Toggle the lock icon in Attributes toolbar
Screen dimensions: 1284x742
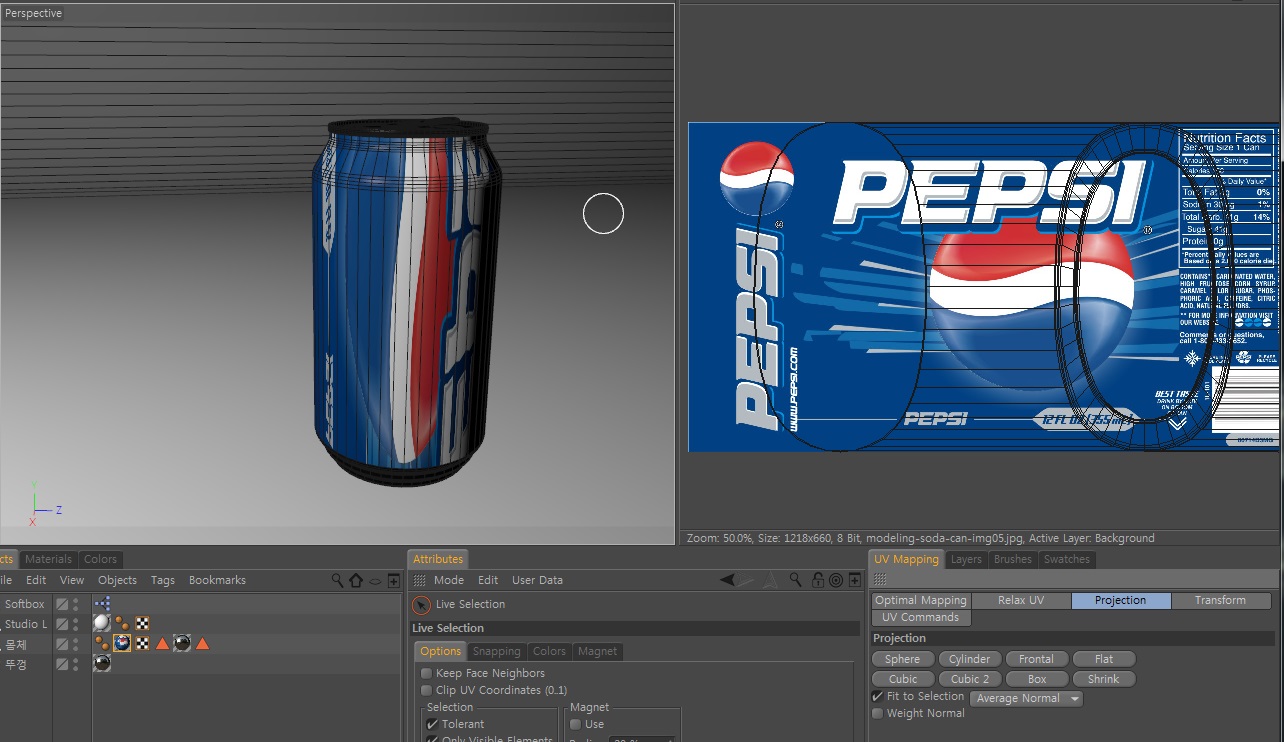pyautogui.click(x=817, y=580)
